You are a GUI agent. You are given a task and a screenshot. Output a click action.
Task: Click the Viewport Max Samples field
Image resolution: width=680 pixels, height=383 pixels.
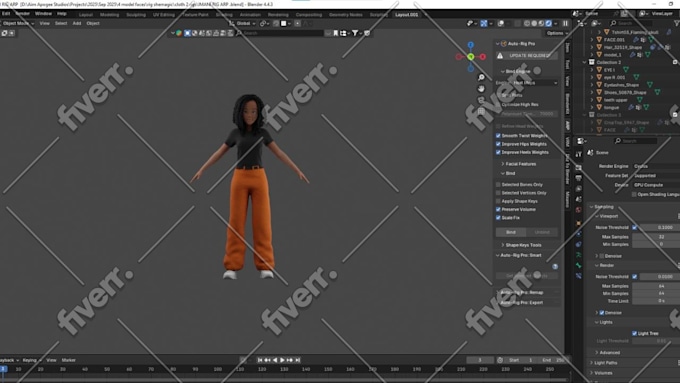(x=656, y=237)
